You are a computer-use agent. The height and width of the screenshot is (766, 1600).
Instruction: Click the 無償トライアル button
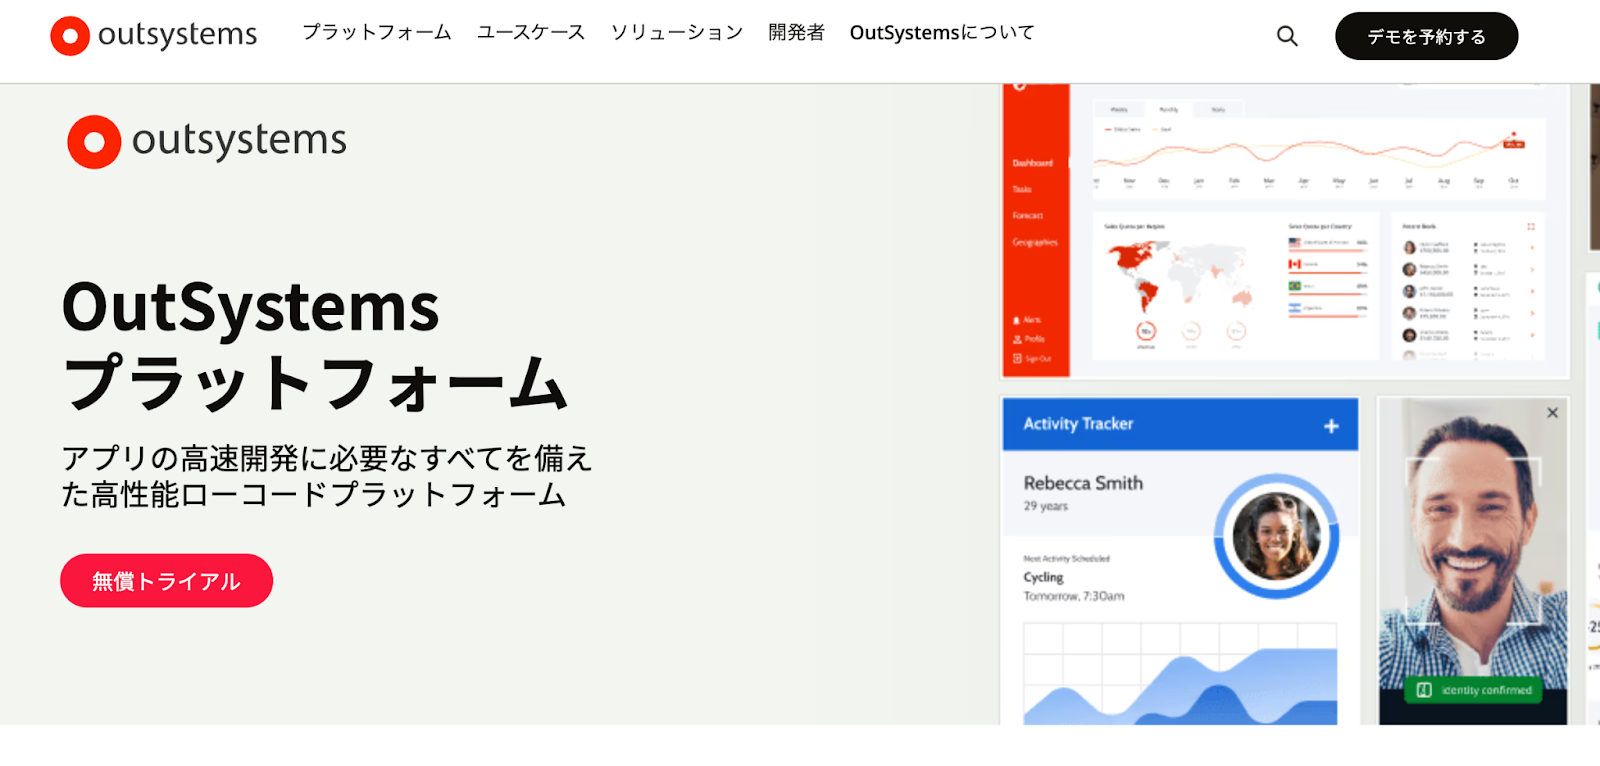coord(166,581)
